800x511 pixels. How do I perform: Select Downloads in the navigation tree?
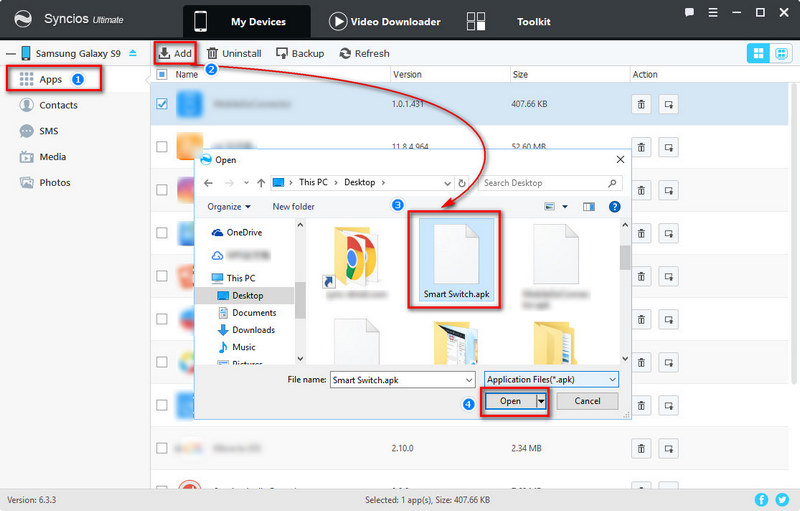(x=246, y=330)
